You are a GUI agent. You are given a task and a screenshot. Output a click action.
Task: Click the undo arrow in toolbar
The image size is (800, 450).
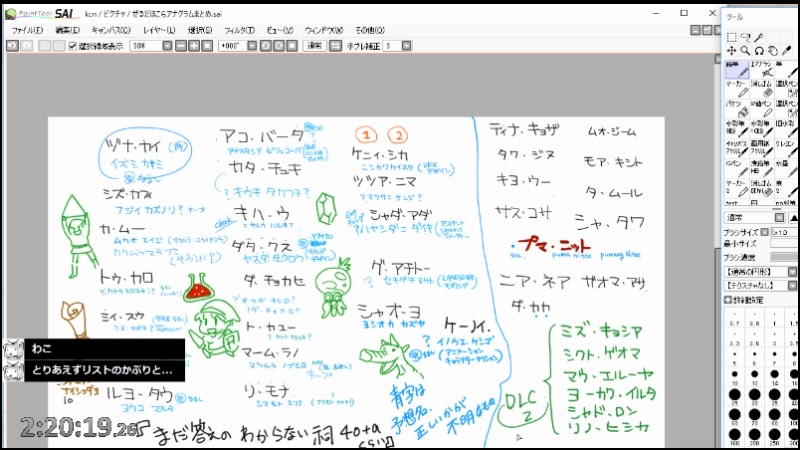pyautogui.click(x=12, y=46)
